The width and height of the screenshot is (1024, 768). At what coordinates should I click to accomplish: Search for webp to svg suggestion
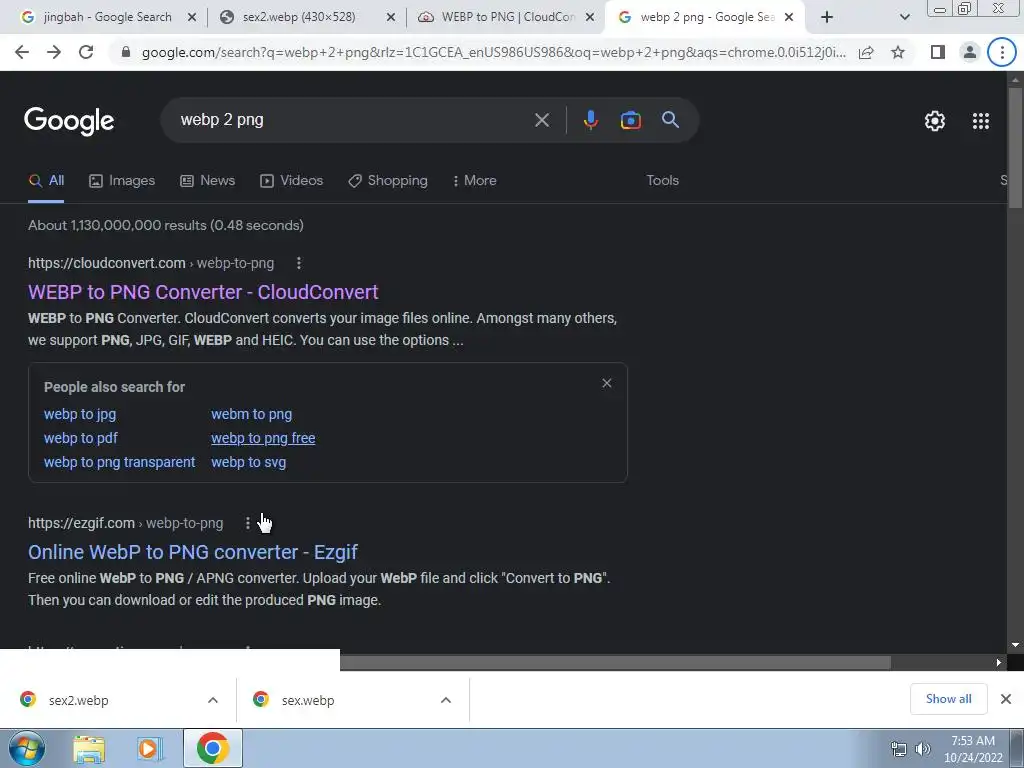[248, 462]
